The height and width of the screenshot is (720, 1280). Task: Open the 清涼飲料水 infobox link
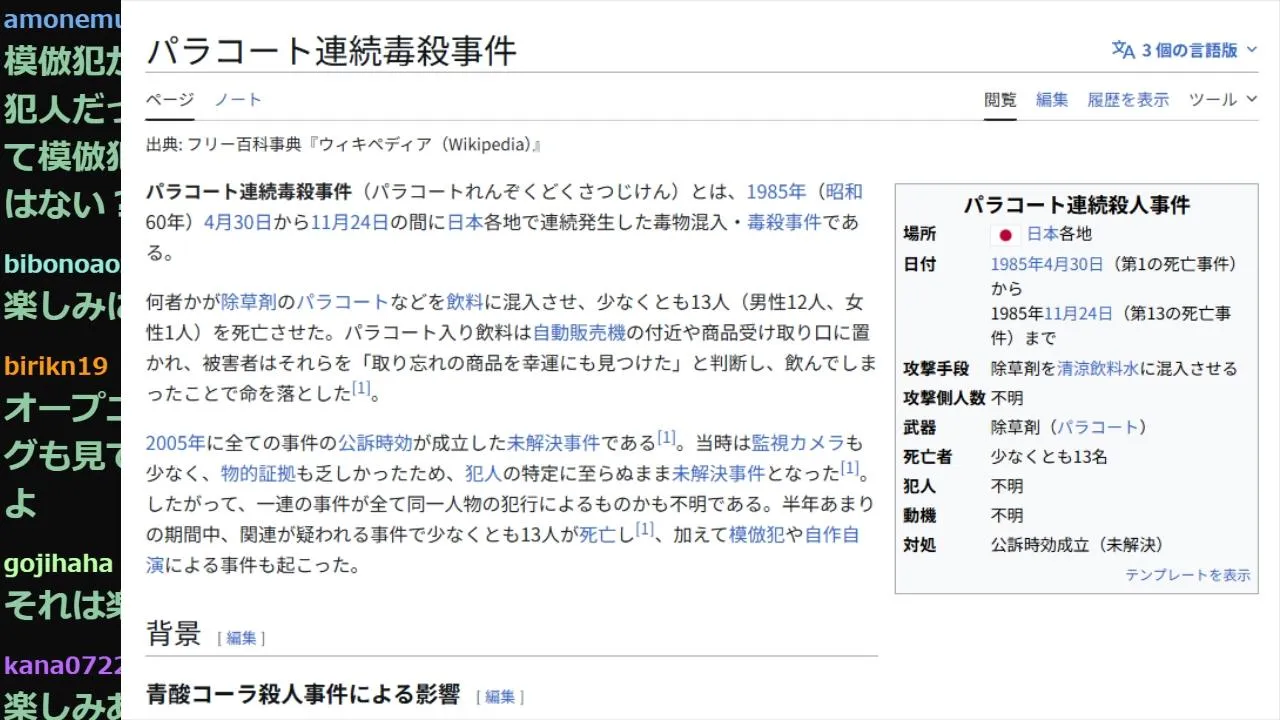coord(1098,368)
